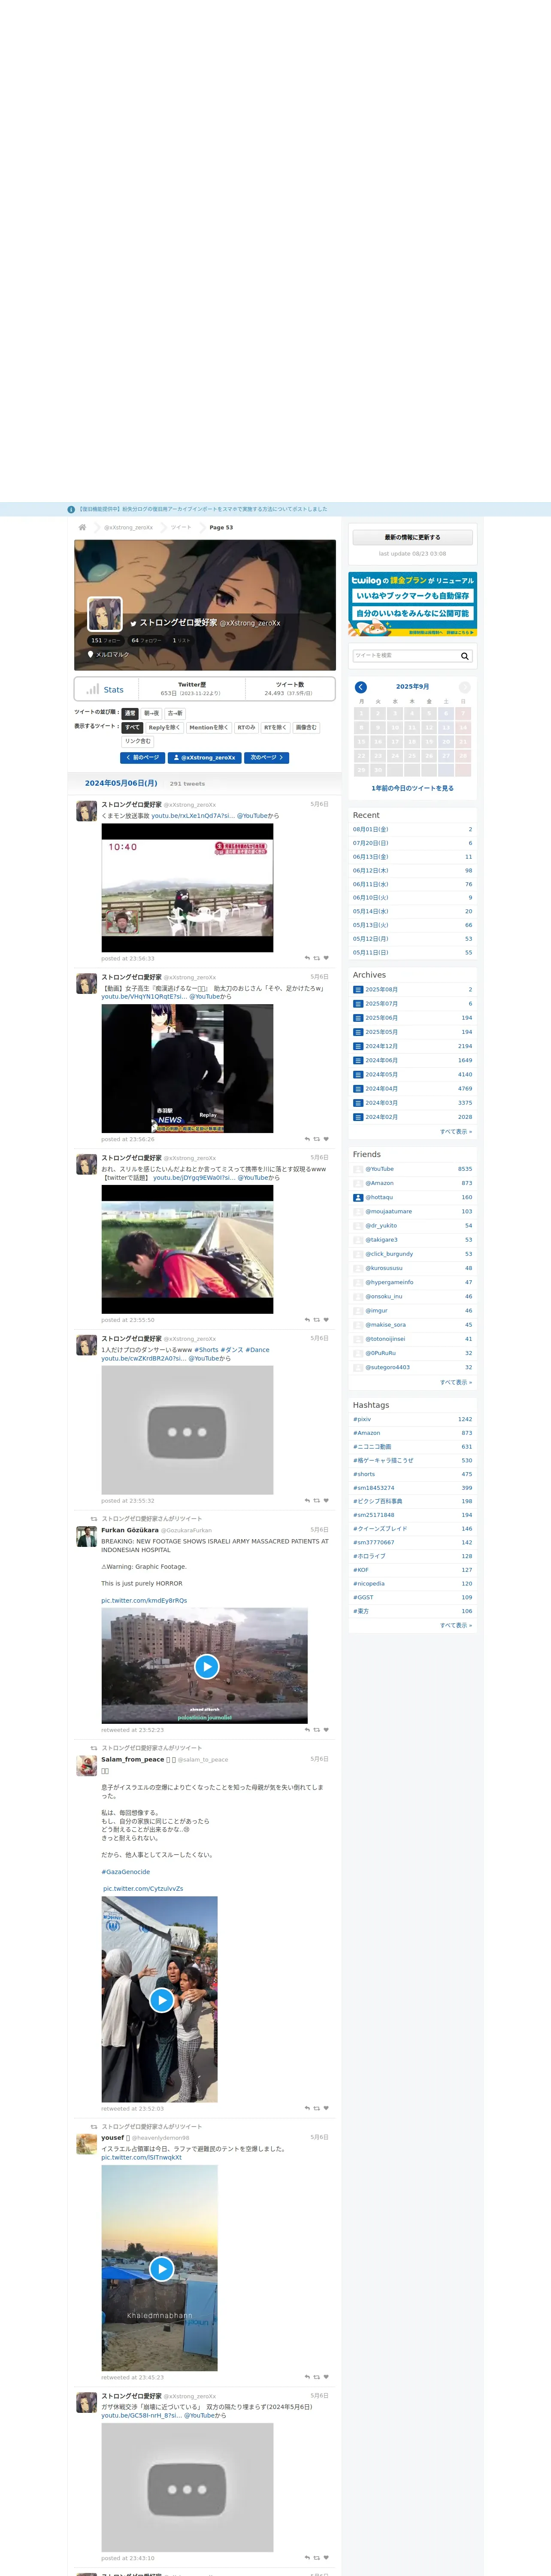
Task: Open list icon for 2025年08月 archive
Action: click(358, 989)
